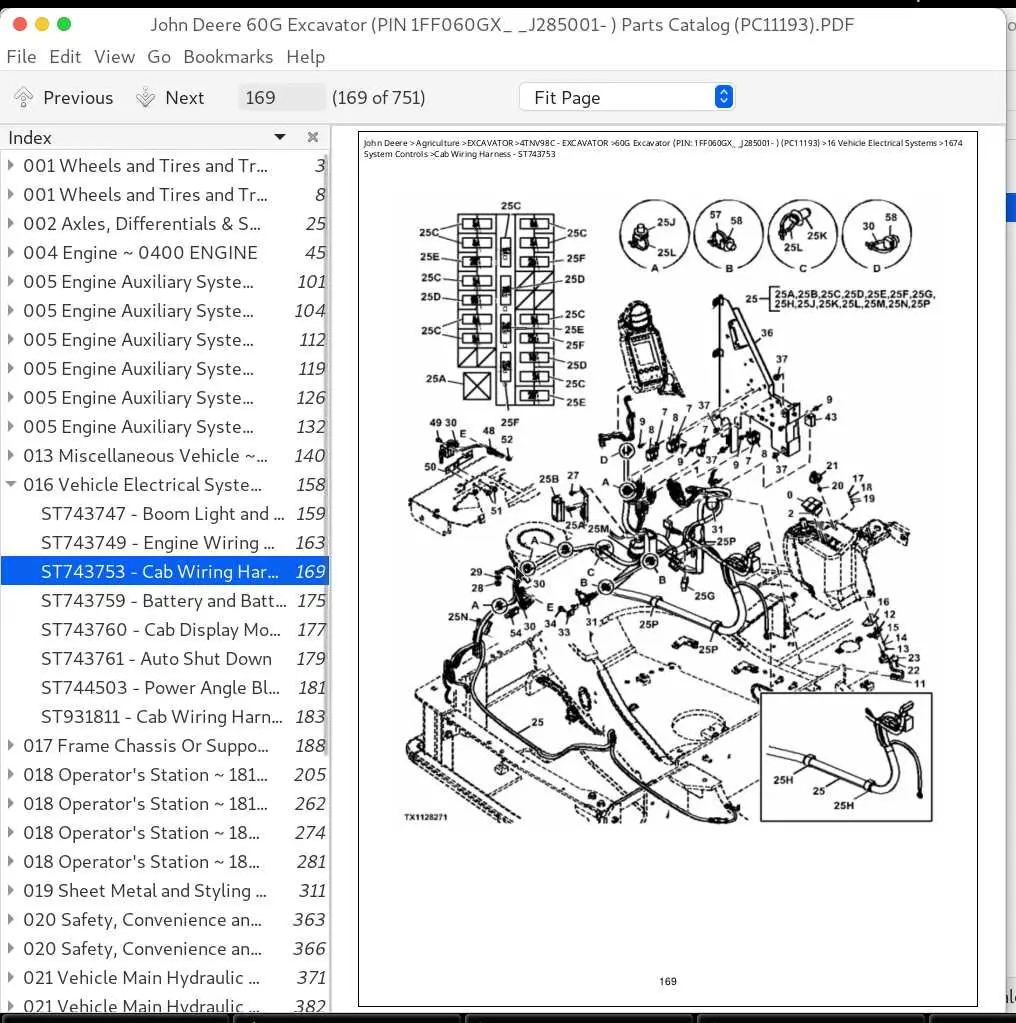Select ST743747 - Boom Light bookmark
The height and width of the screenshot is (1023, 1016).
click(x=164, y=513)
